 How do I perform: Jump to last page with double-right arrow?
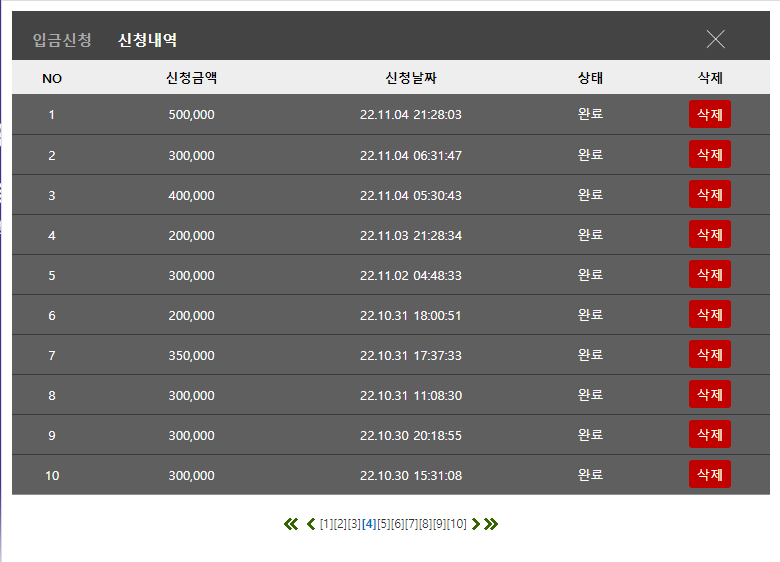[491, 524]
